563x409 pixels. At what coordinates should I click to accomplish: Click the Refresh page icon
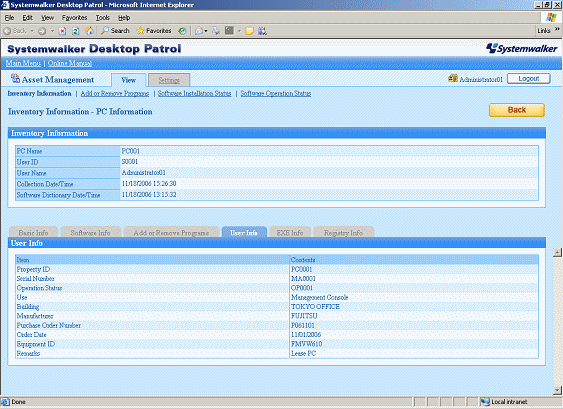click(76, 31)
